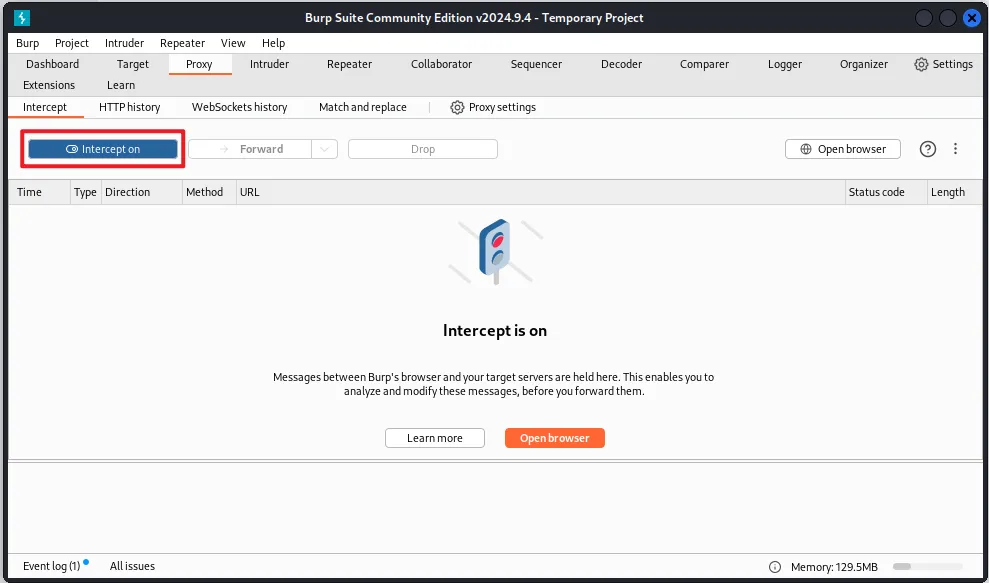Click the orange Open browser button
989x583 pixels.
(554, 438)
